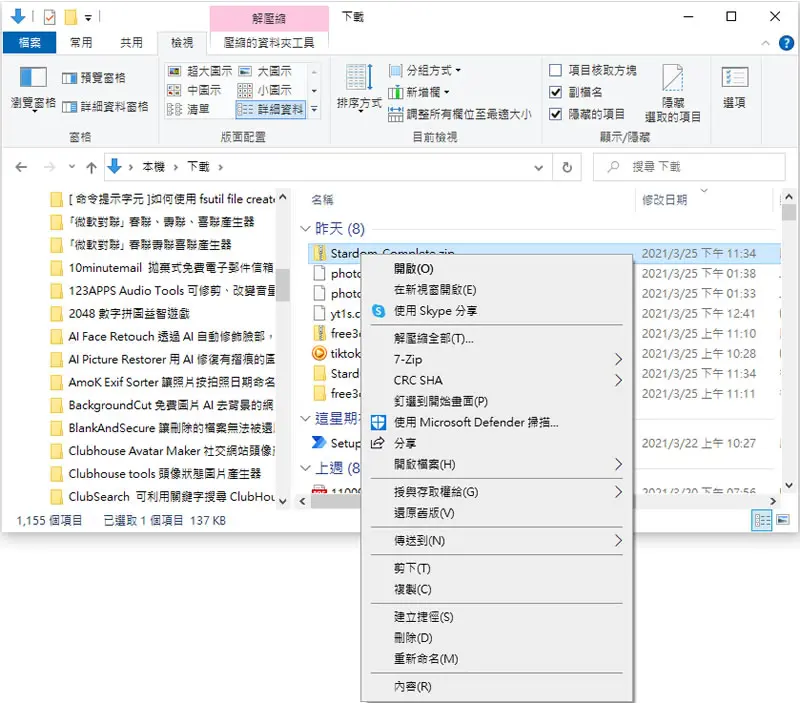Screen dimensions: 800x703
Task: Click the 隱藏選取的項目 icon
Action: (672, 78)
